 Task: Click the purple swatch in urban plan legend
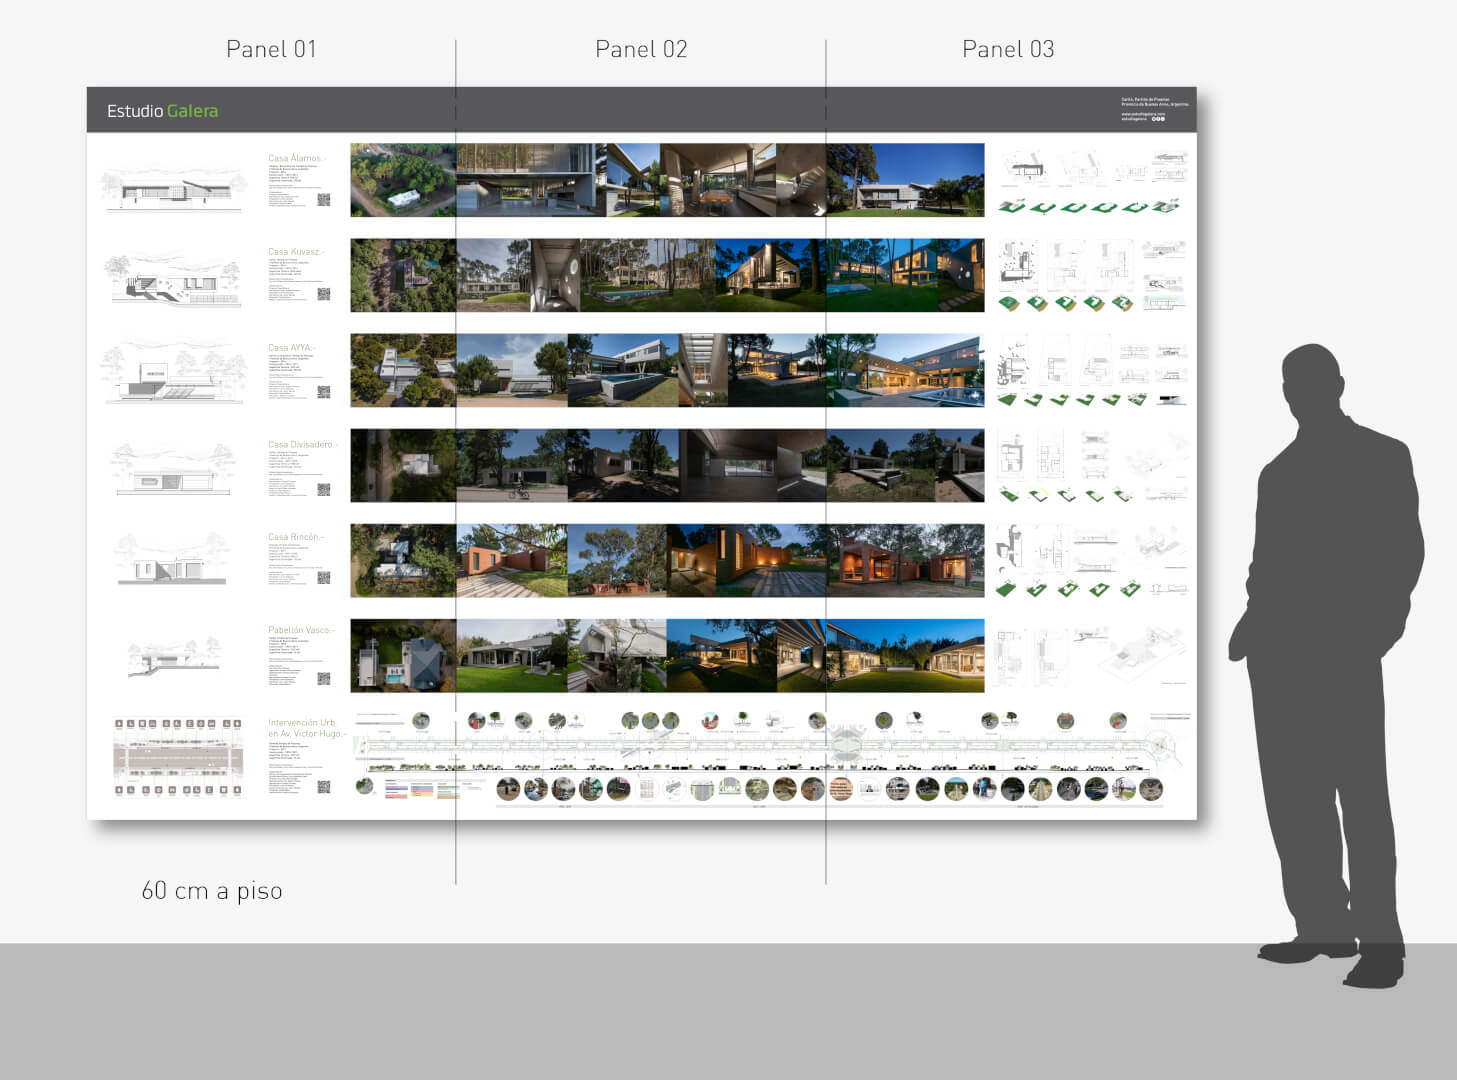point(396,787)
